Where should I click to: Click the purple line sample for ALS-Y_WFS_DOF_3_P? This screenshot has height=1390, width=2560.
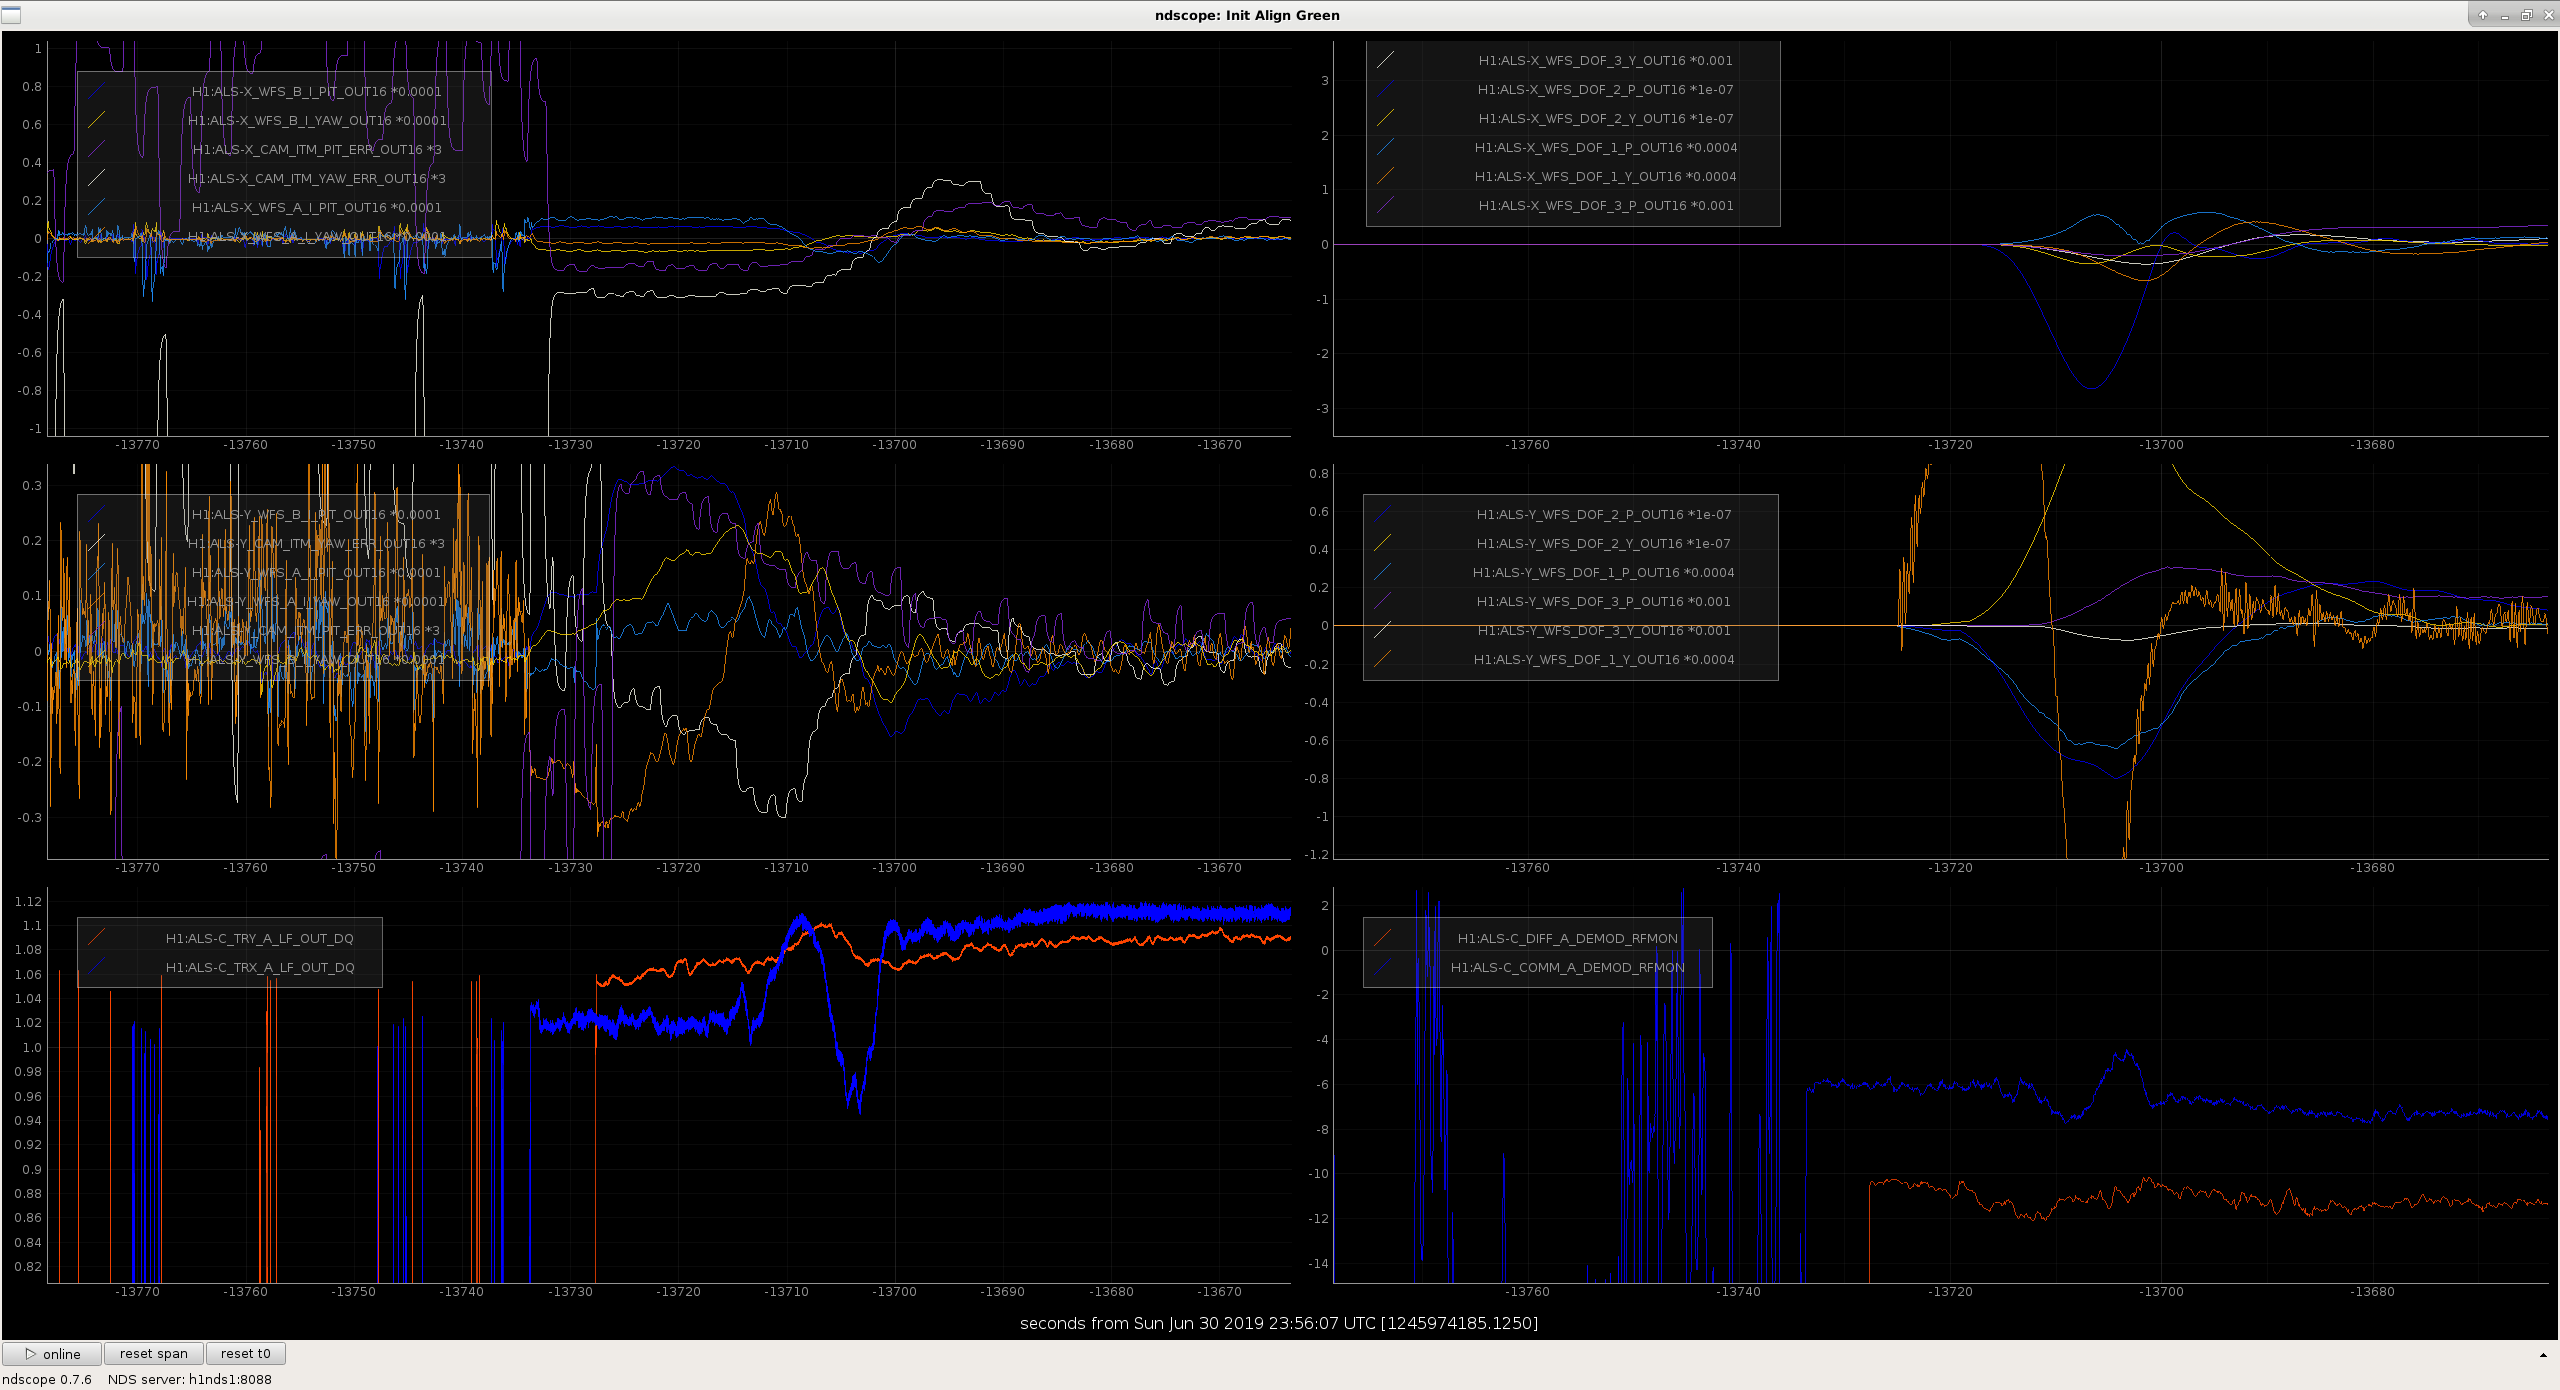click(1383, 601)
